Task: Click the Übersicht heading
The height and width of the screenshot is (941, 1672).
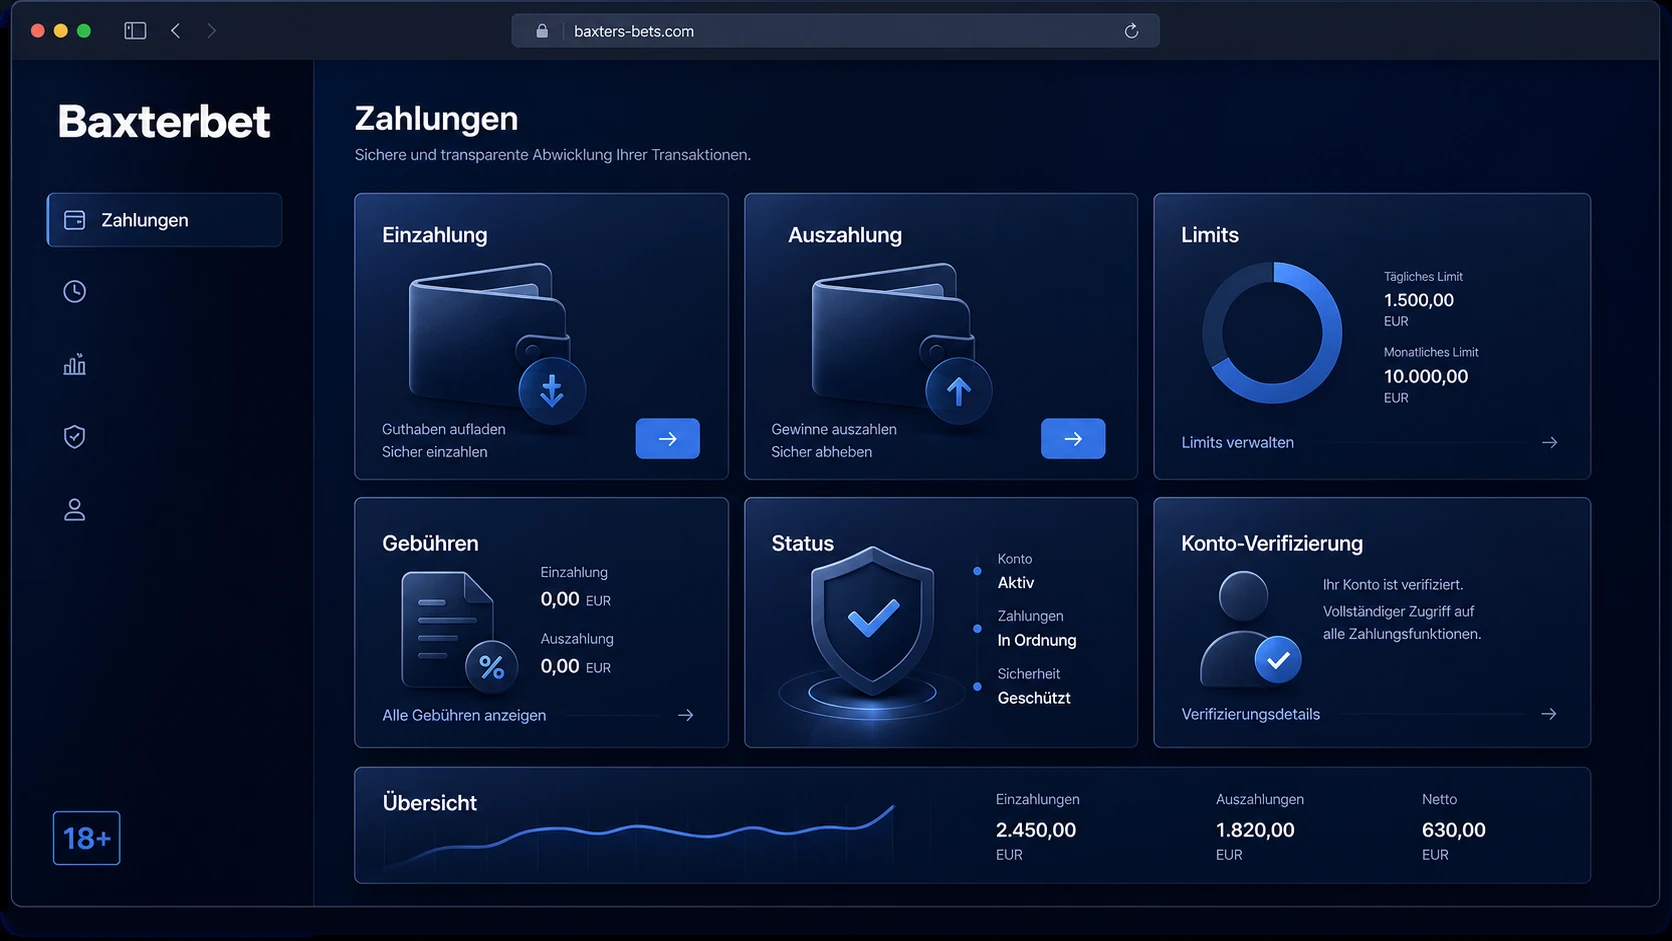Action: (430, 803)
